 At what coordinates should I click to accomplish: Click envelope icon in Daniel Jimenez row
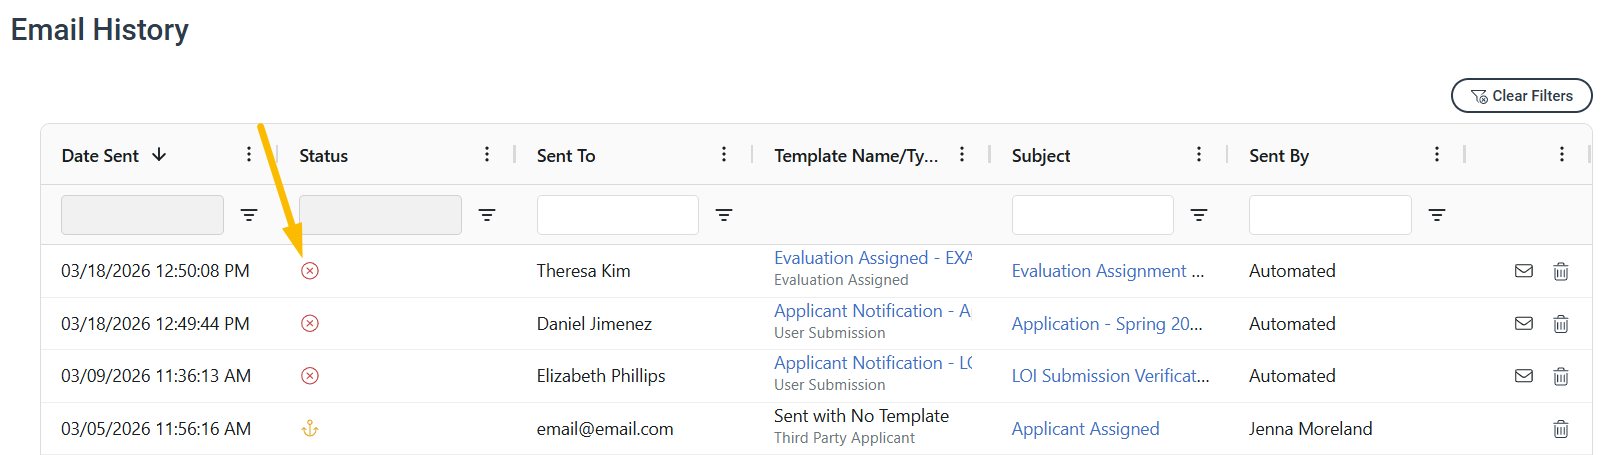point(1524,323)
